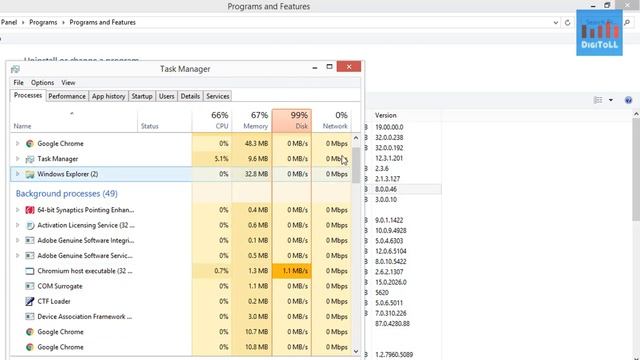Click the COM Surrogate process icon
The image size is (640, 360).
tap(29, 286)
